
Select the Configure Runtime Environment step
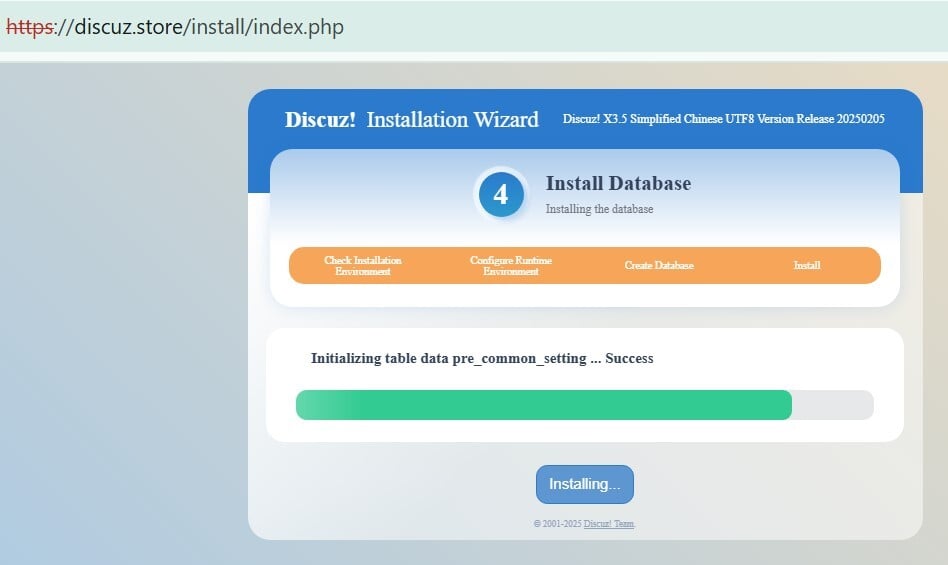point(511,265)
